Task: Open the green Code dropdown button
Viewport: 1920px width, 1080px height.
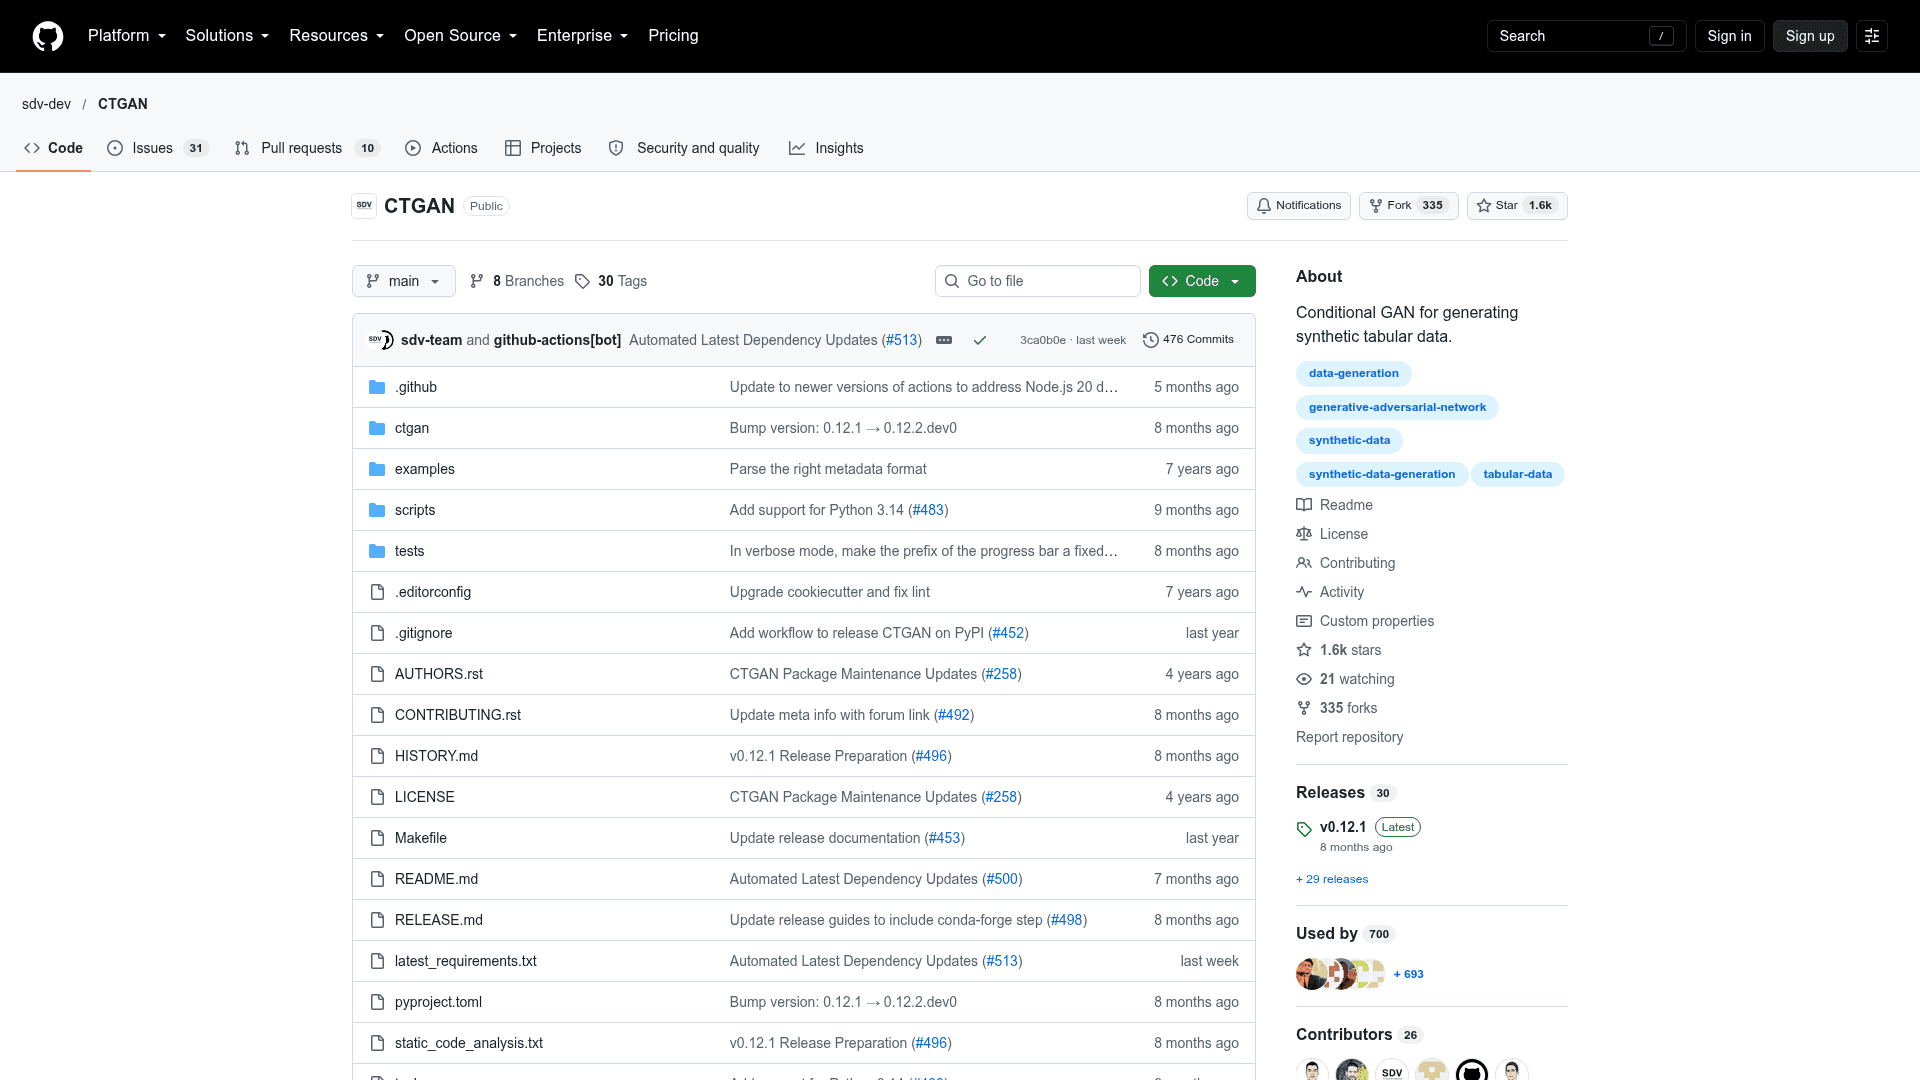Action: [1202, 281]
